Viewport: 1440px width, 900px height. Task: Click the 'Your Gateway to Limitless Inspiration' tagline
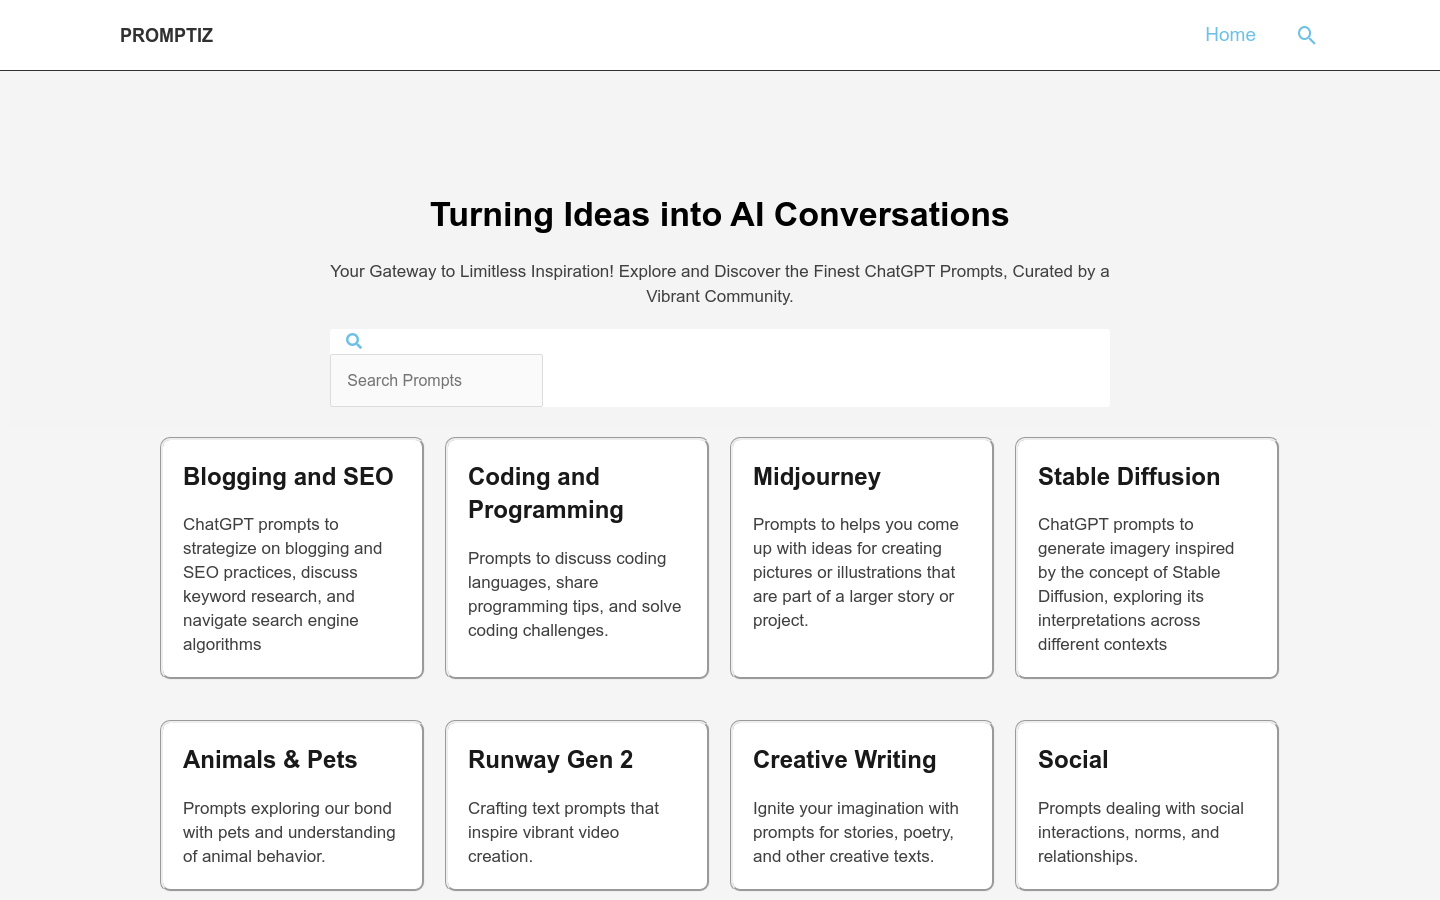pos(720,284)
